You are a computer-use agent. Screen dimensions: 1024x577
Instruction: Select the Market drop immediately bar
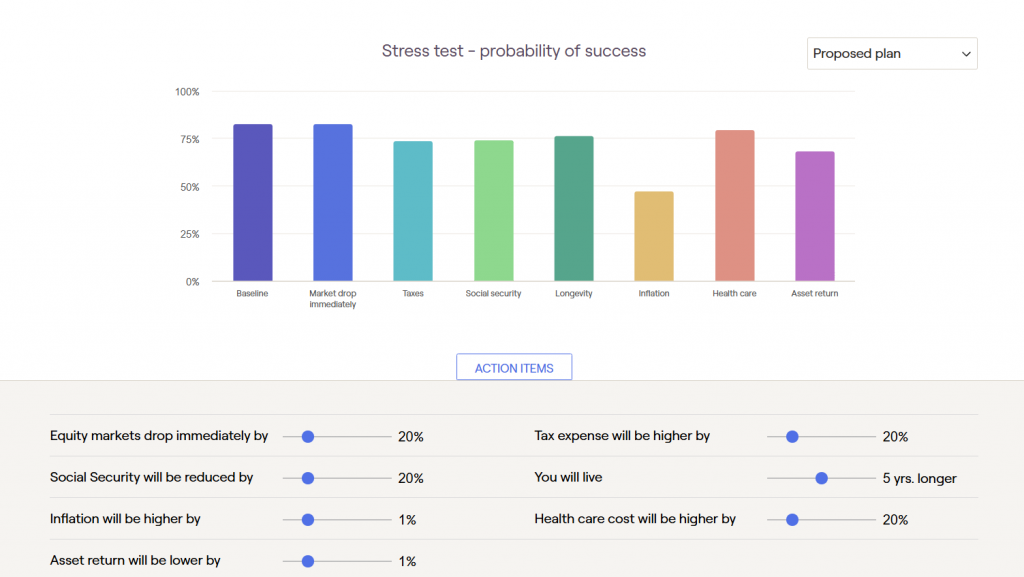point(333,203)
